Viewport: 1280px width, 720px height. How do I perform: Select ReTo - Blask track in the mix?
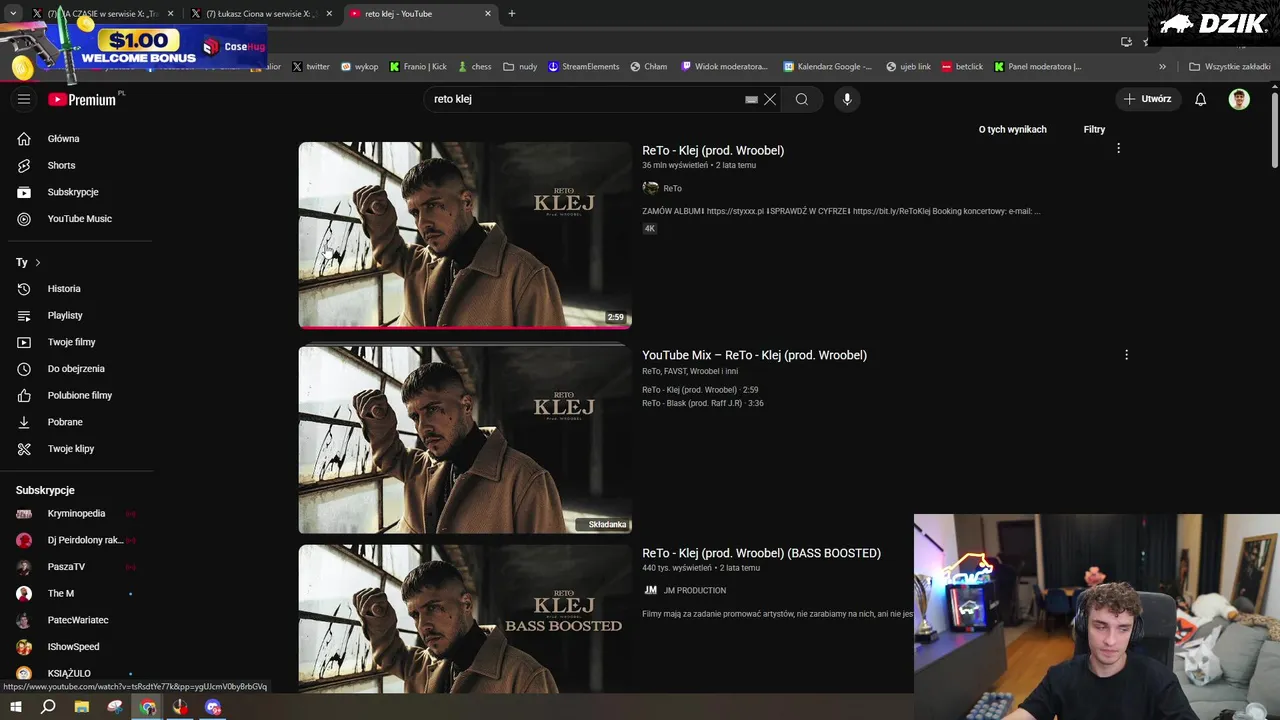tap(703, 403)
